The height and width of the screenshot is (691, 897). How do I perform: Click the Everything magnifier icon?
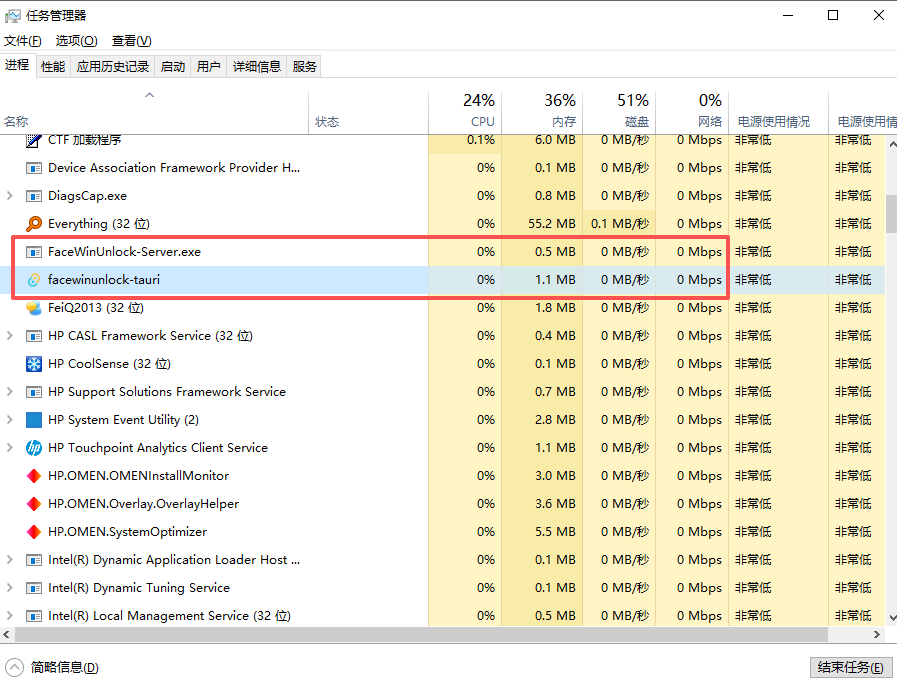[x=34, y=224]
